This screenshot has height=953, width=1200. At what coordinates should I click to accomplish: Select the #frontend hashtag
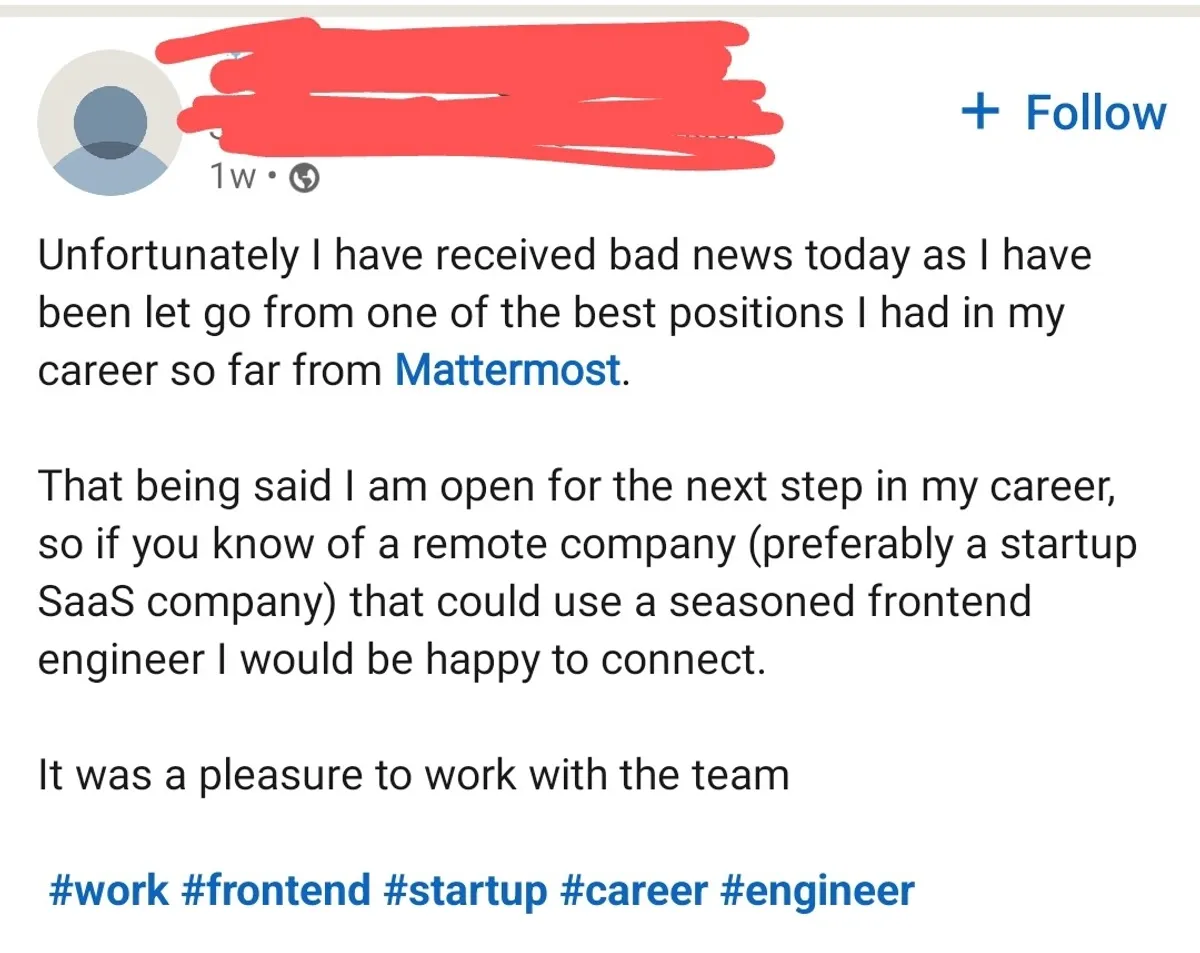click(276, 889)
